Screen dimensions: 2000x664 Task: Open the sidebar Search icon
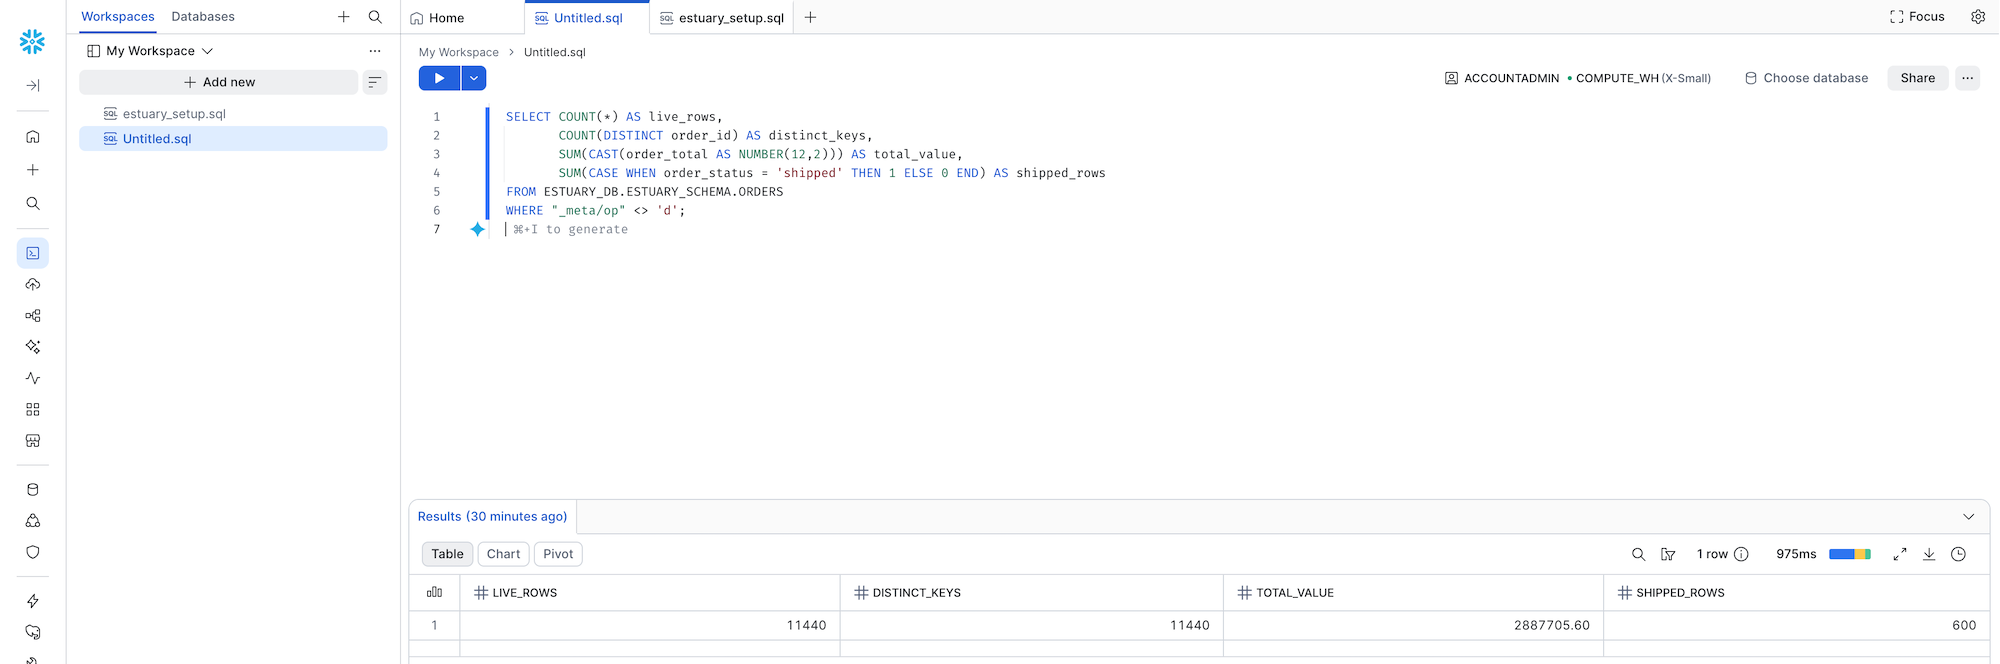tap(32, 203)
